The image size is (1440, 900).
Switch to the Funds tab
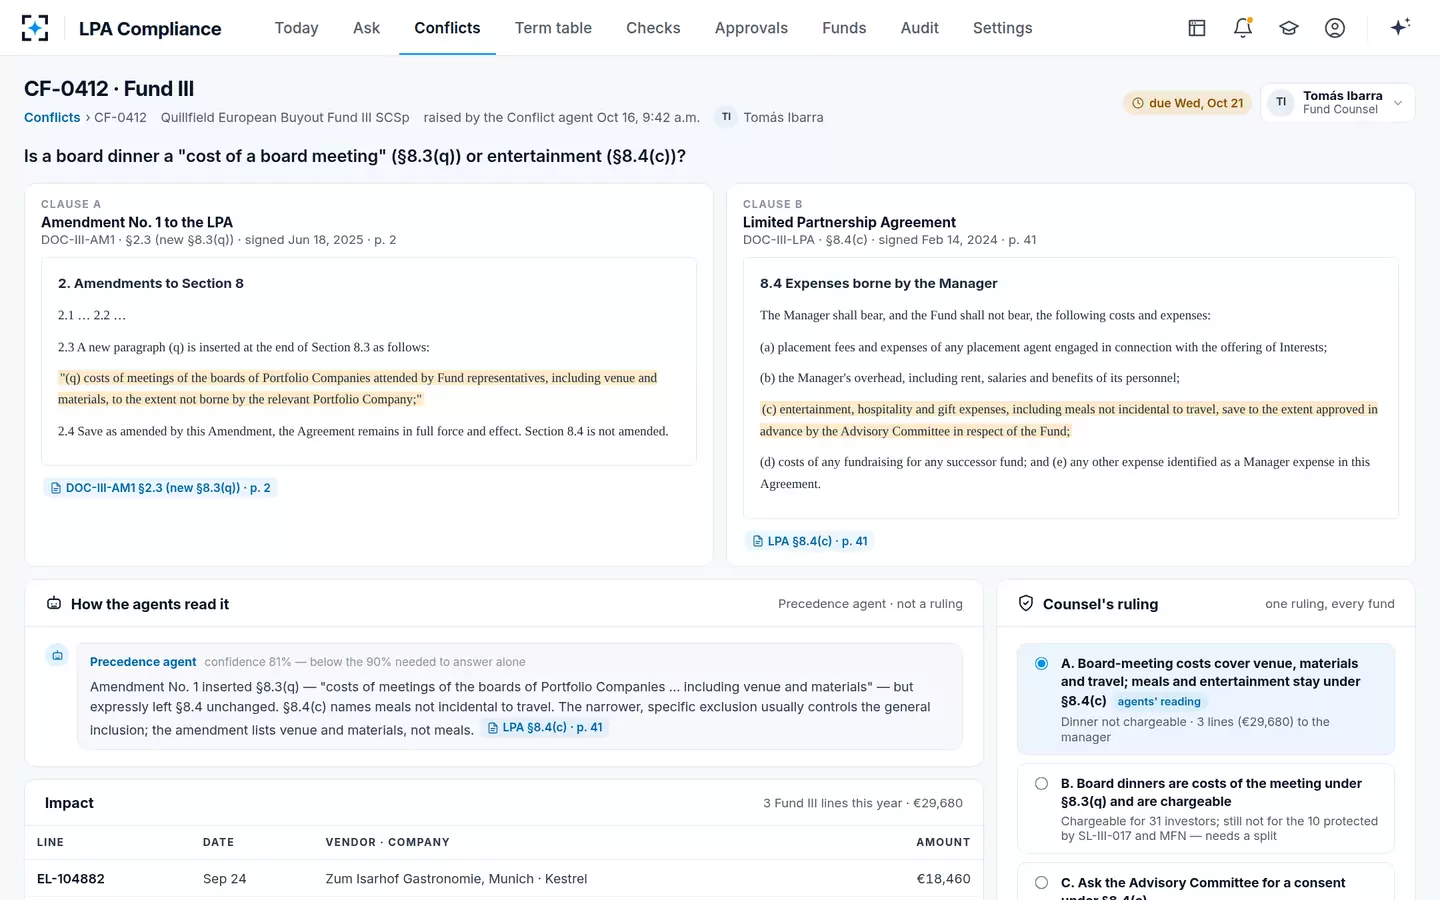(844, 28)
